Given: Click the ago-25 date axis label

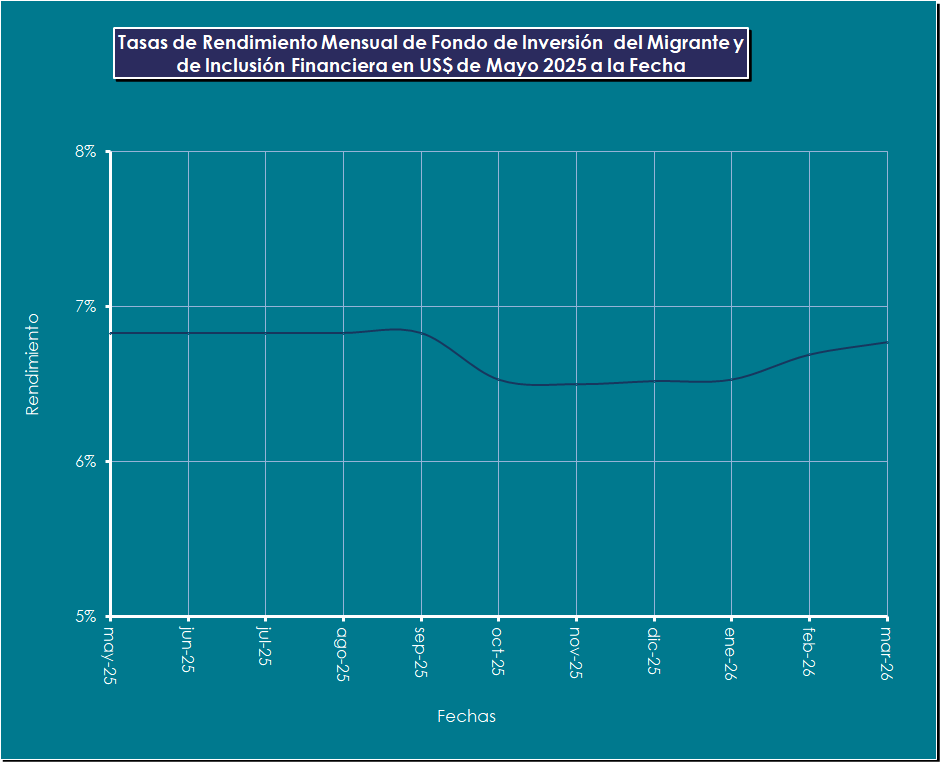Looking at the screenshot, I should [x=343, y=652].
